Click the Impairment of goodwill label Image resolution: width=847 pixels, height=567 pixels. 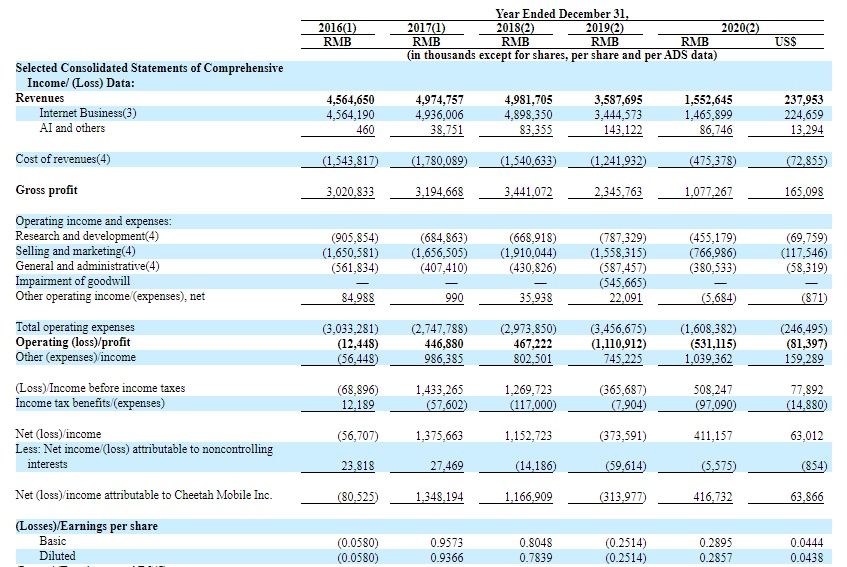coord(72,281)
